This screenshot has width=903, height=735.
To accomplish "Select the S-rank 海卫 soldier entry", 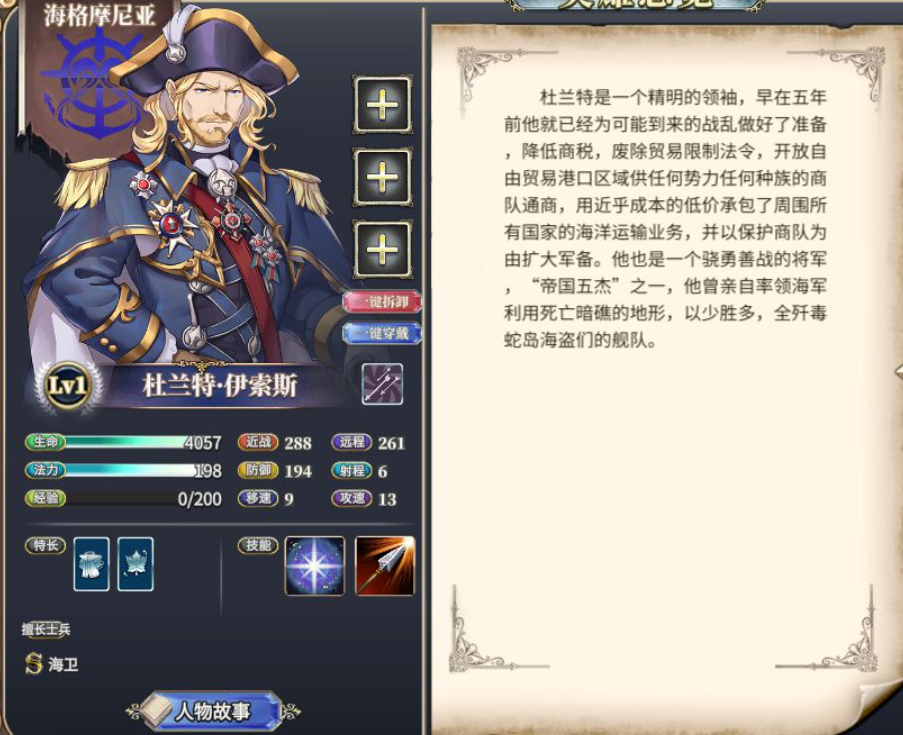I will click(52, 664).
